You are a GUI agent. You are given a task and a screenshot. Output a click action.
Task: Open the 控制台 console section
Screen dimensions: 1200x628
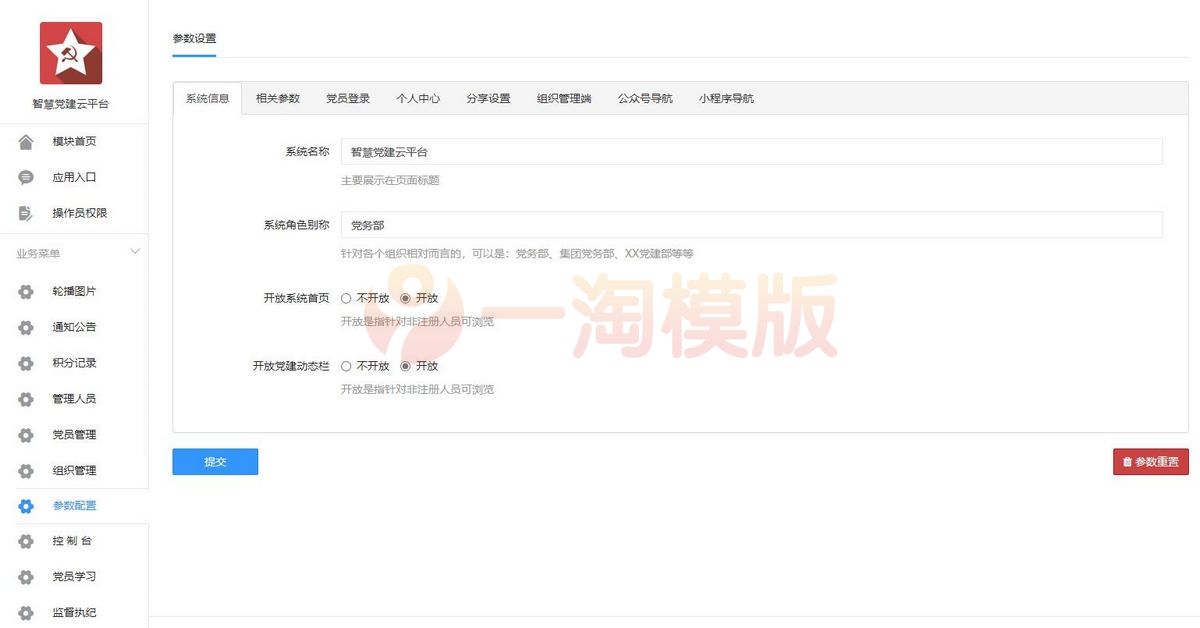(x=74, y=541)
